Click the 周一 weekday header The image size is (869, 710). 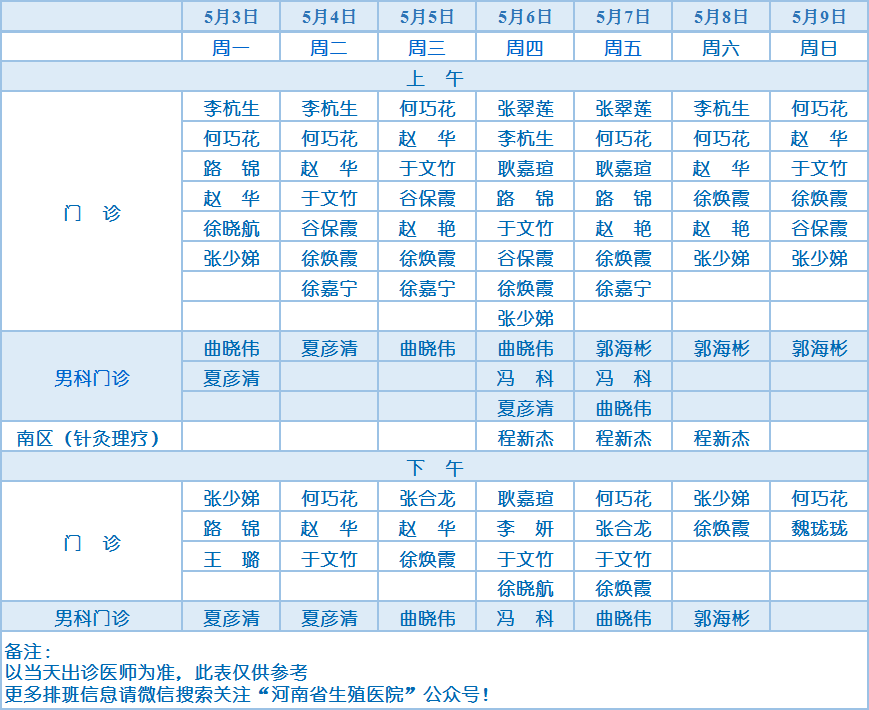(231, 48)
